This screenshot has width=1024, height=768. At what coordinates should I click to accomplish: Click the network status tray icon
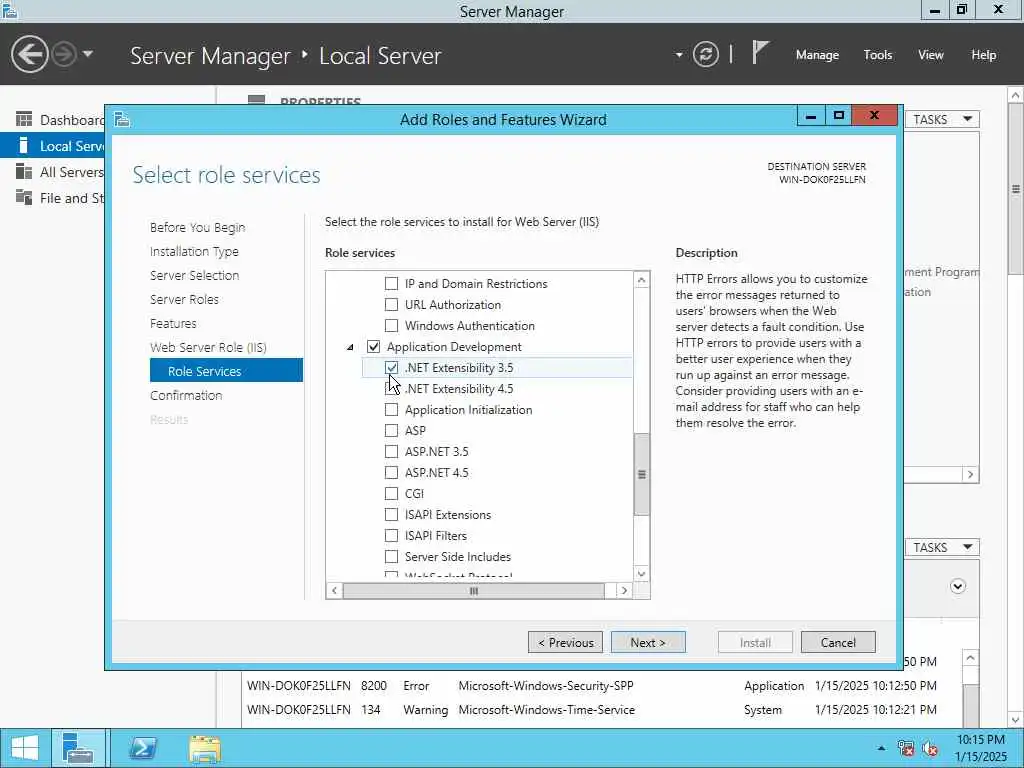point(906,748)
